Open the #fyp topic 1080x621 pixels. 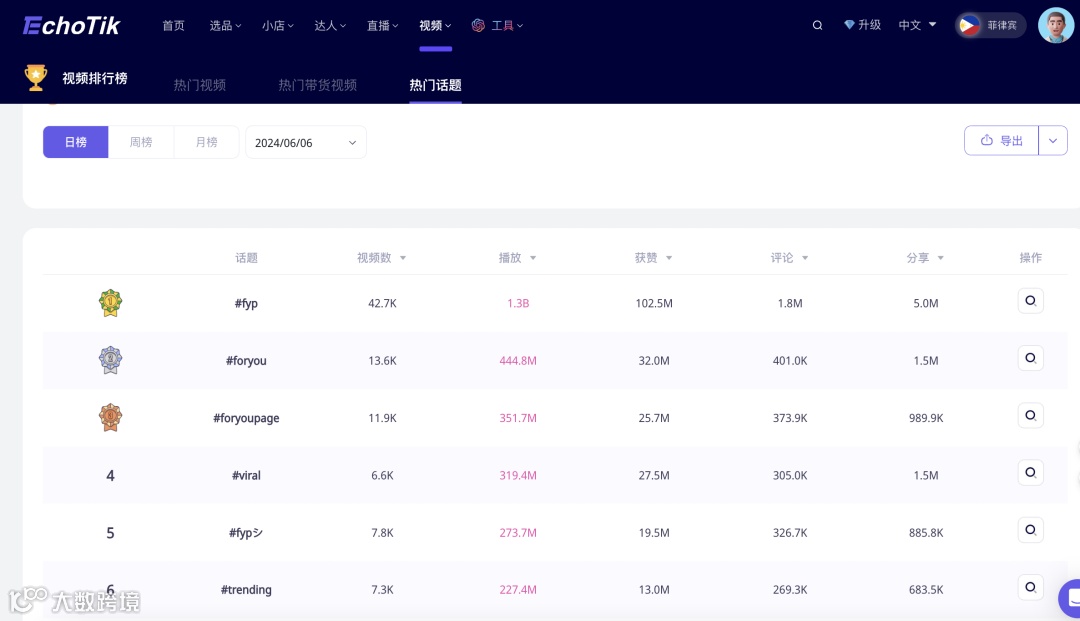click(246, 303)
